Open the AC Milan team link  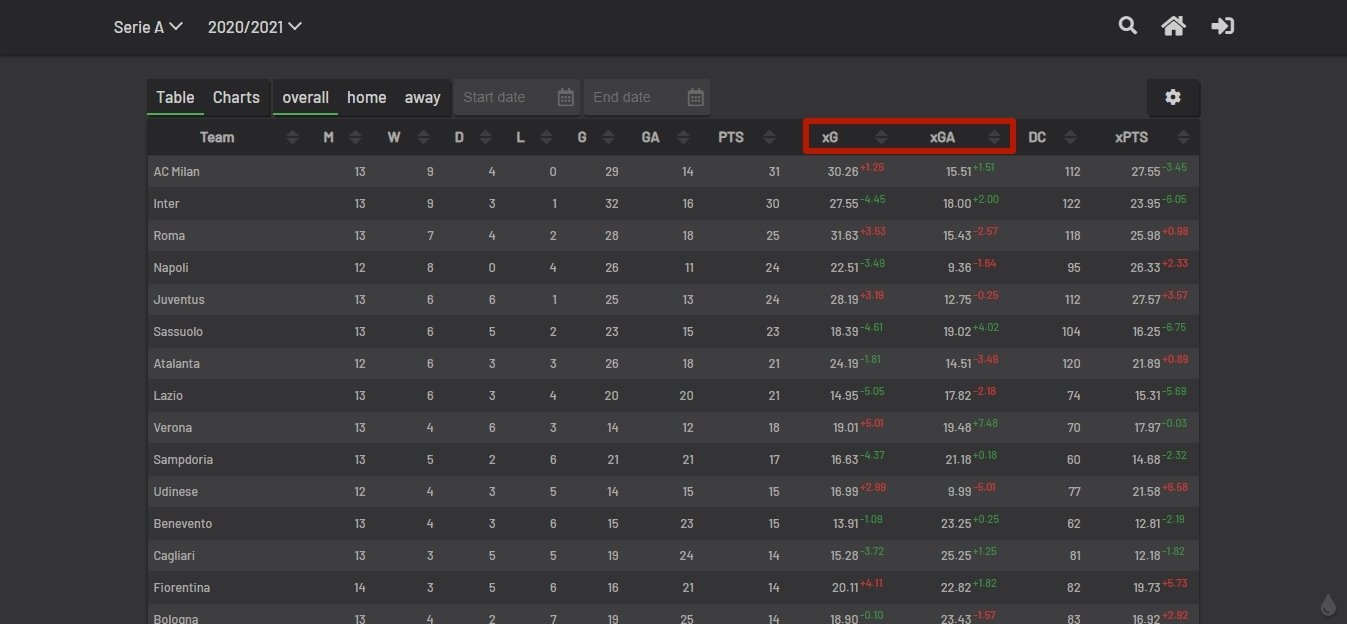coord(177,171)
